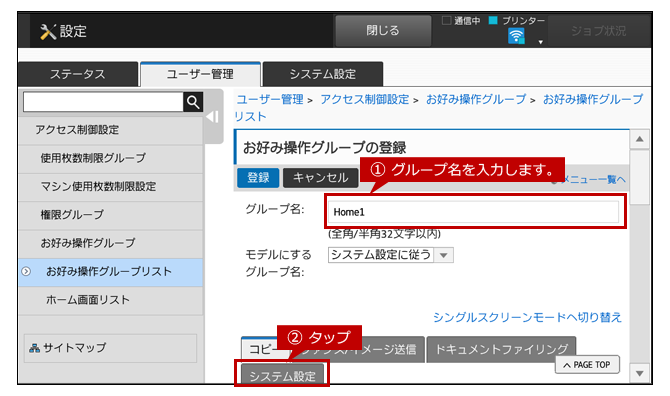The image size is (670, 396).
Task: Open 権限グループ in the sidebar
Action: point(110,215)
